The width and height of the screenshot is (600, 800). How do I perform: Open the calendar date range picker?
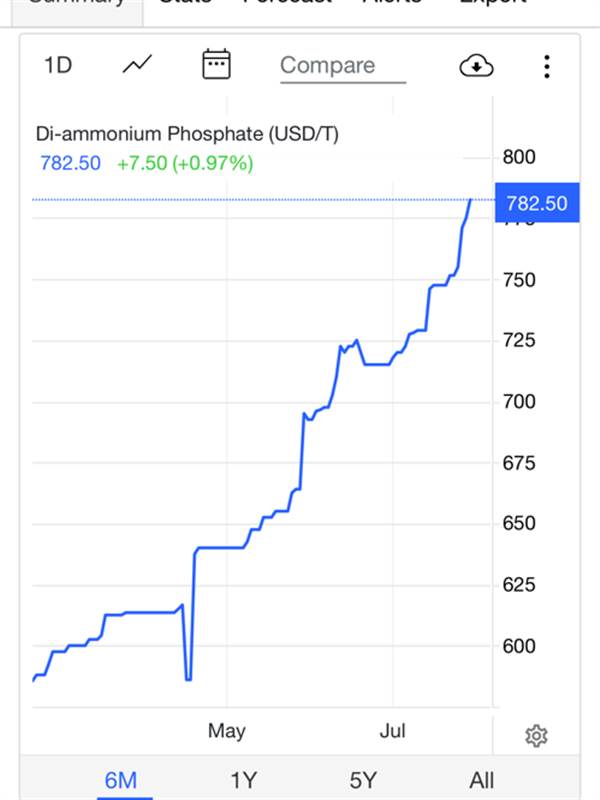(x=216, y=64)
